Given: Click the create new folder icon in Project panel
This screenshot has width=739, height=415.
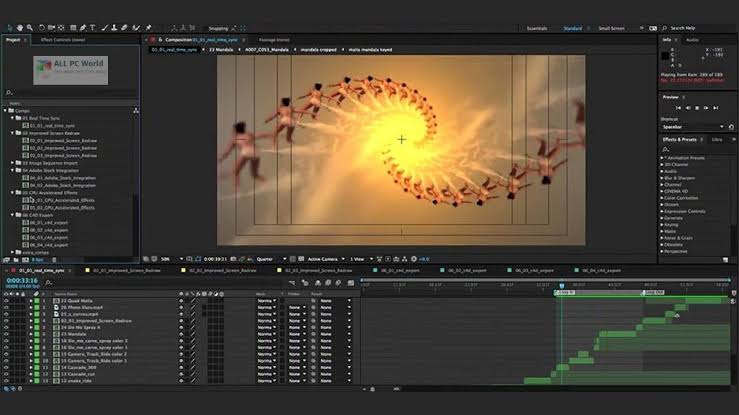Looking at the screenshot, I should [16, 260].
